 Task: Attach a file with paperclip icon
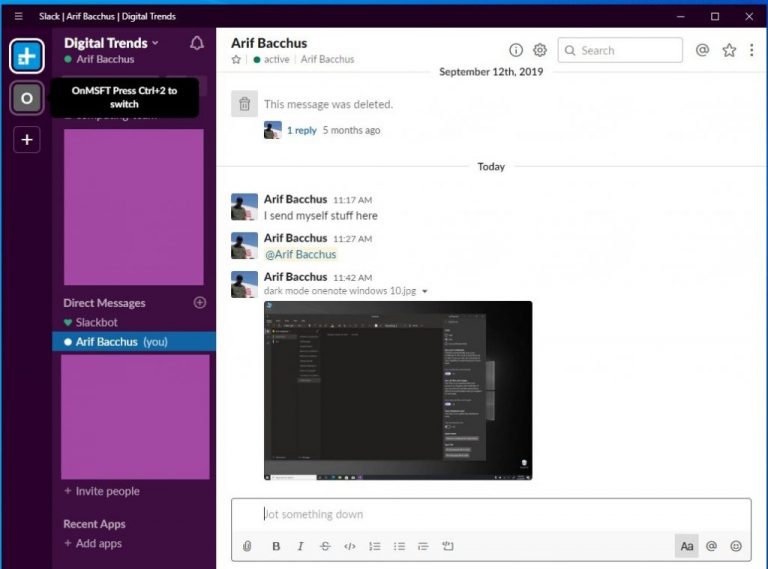(x=247, y=546)
